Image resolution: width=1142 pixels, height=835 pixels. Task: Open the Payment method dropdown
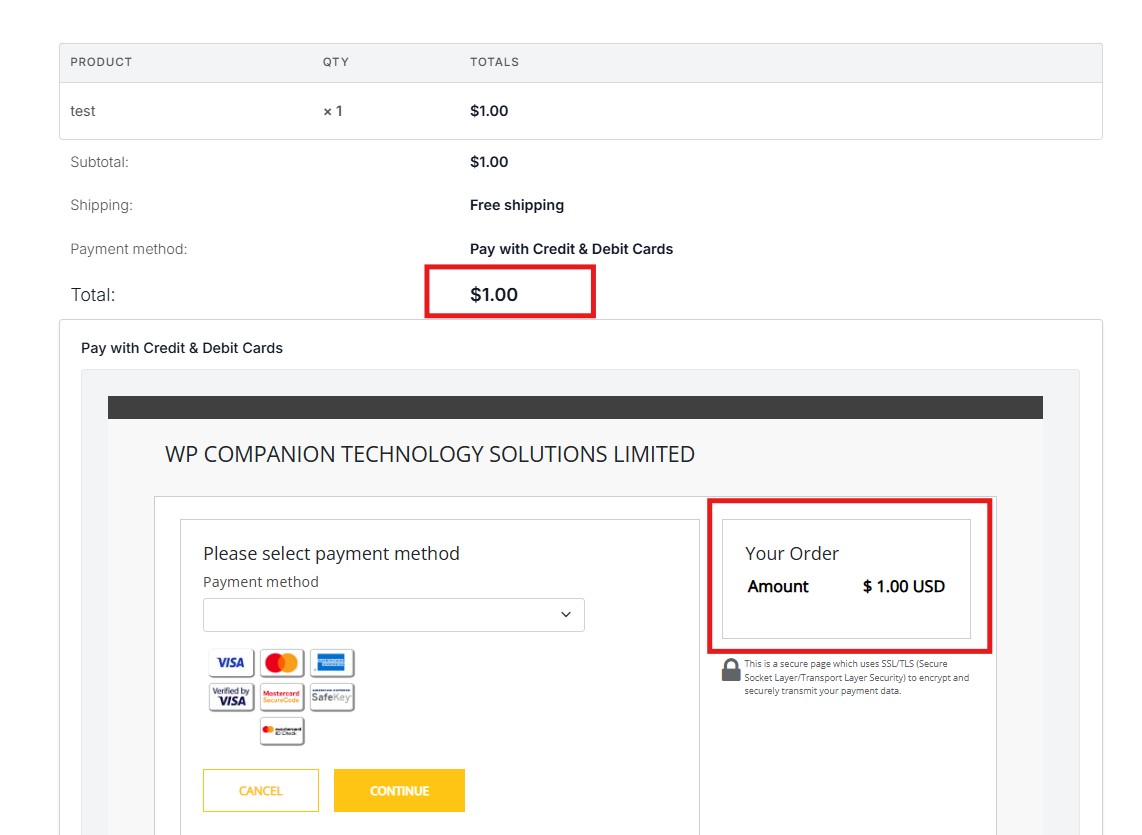click(x=393, y=615)
